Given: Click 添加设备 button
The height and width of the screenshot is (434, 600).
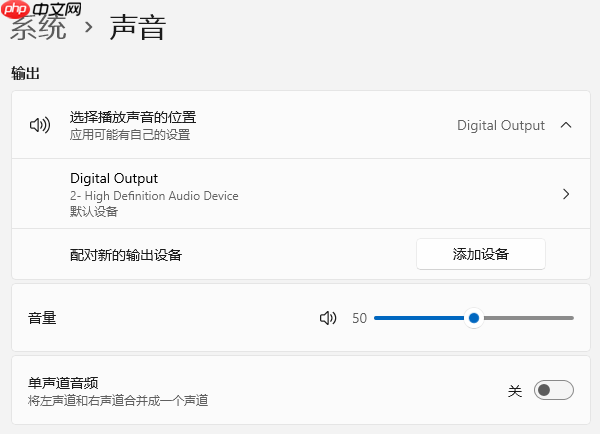Looking at the screenshot, I should pyautogui.click(x=481, y=254).
